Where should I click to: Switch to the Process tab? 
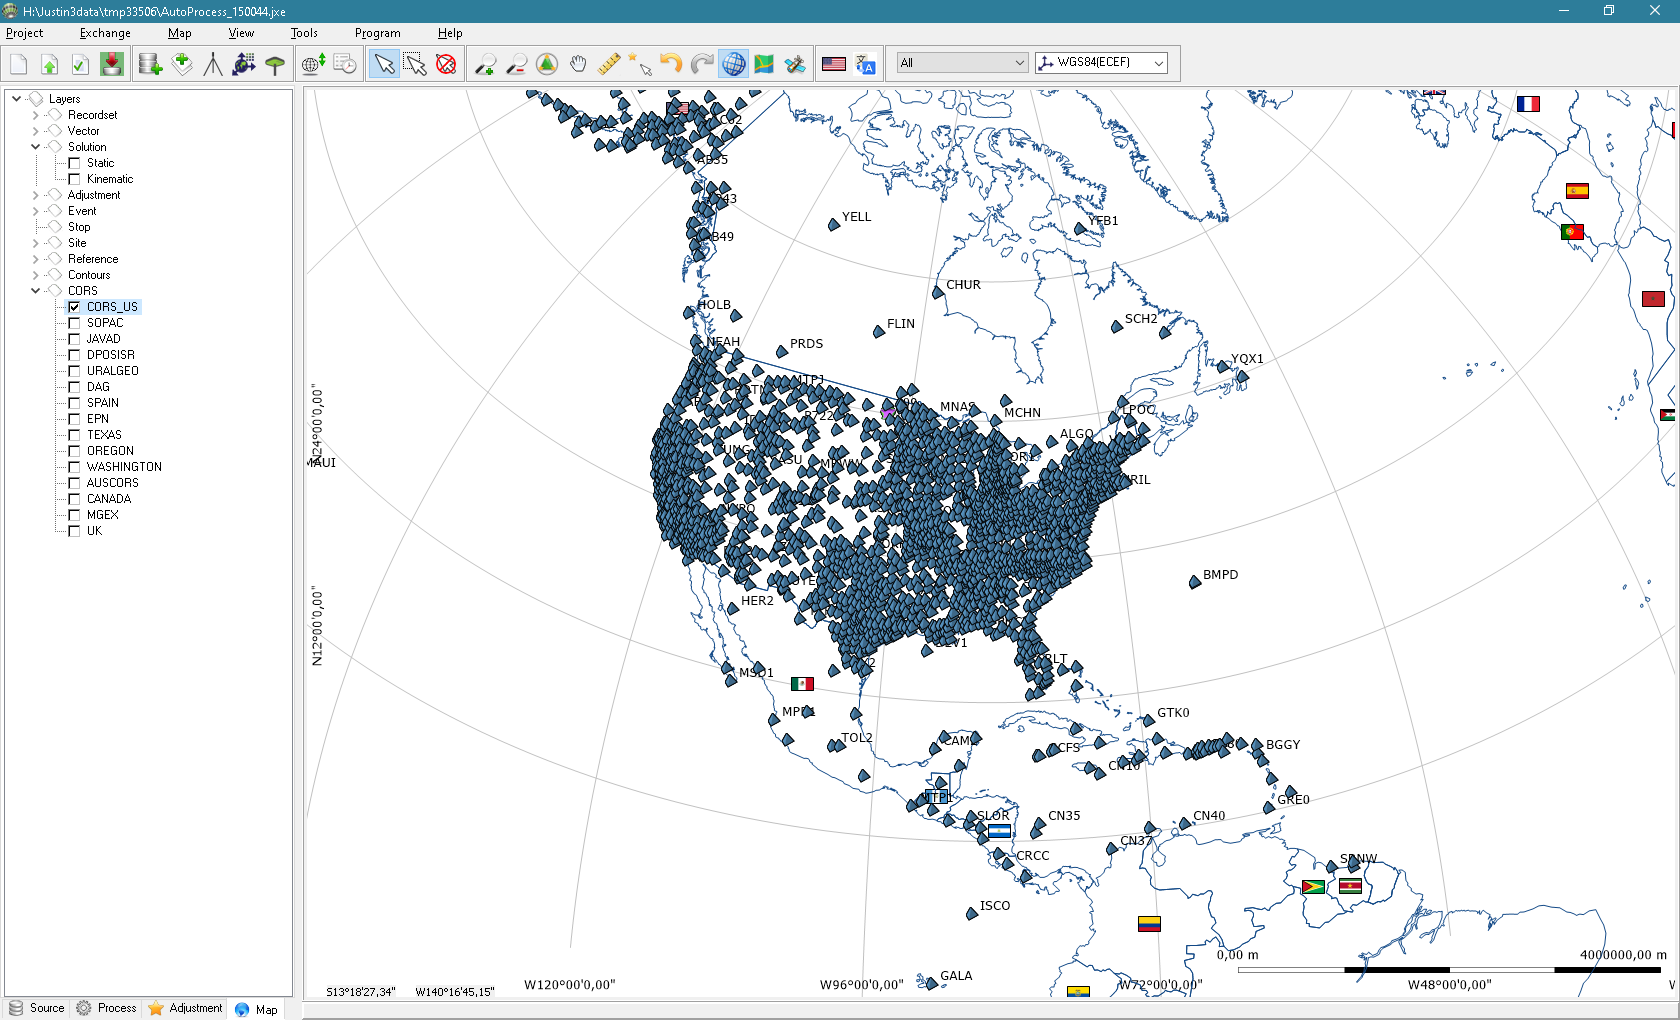click(106, 1008)
